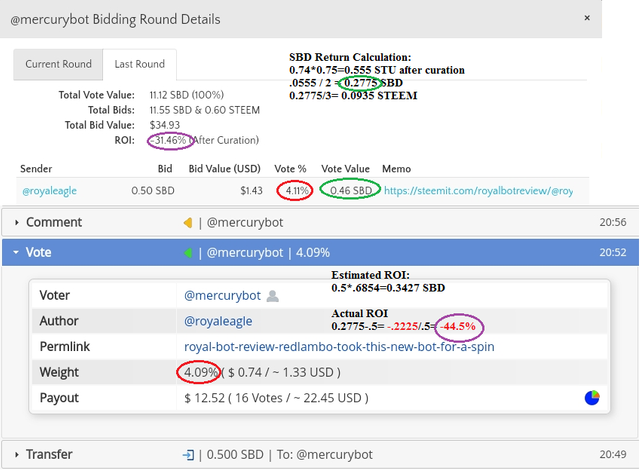Screen dimensions: 640x470
Task: Open the @royaleagle sender link
Action: click(x=49, y=191)
